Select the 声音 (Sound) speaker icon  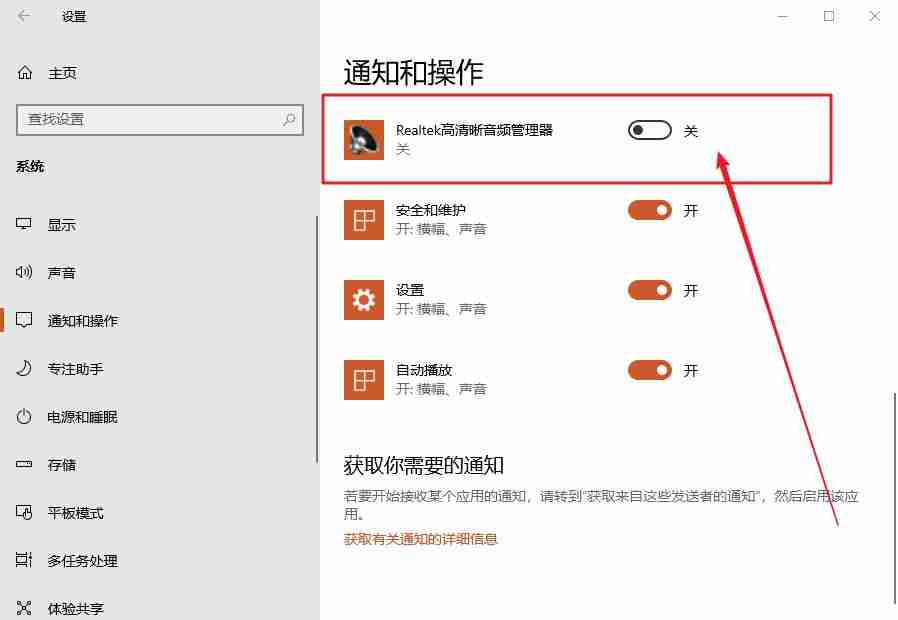23,272
